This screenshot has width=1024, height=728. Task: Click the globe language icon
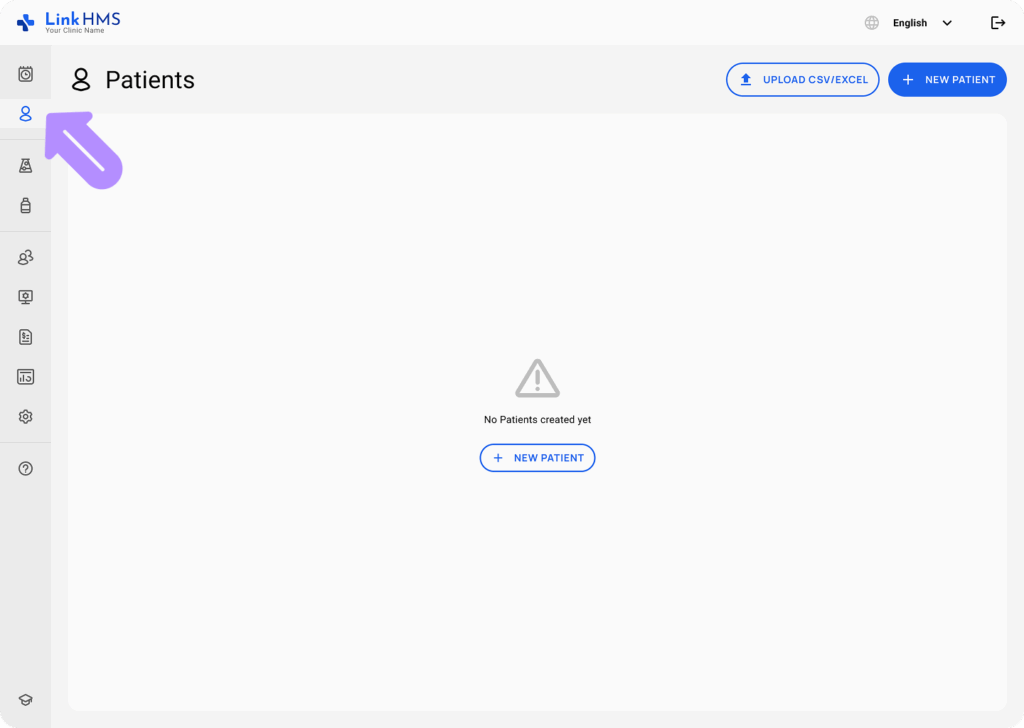[x=872, y=23]
